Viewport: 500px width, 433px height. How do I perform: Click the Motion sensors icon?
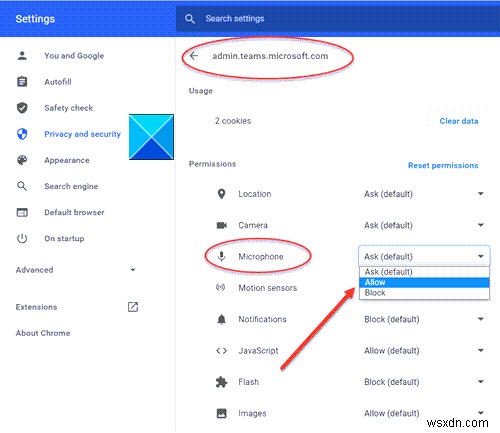221,287
